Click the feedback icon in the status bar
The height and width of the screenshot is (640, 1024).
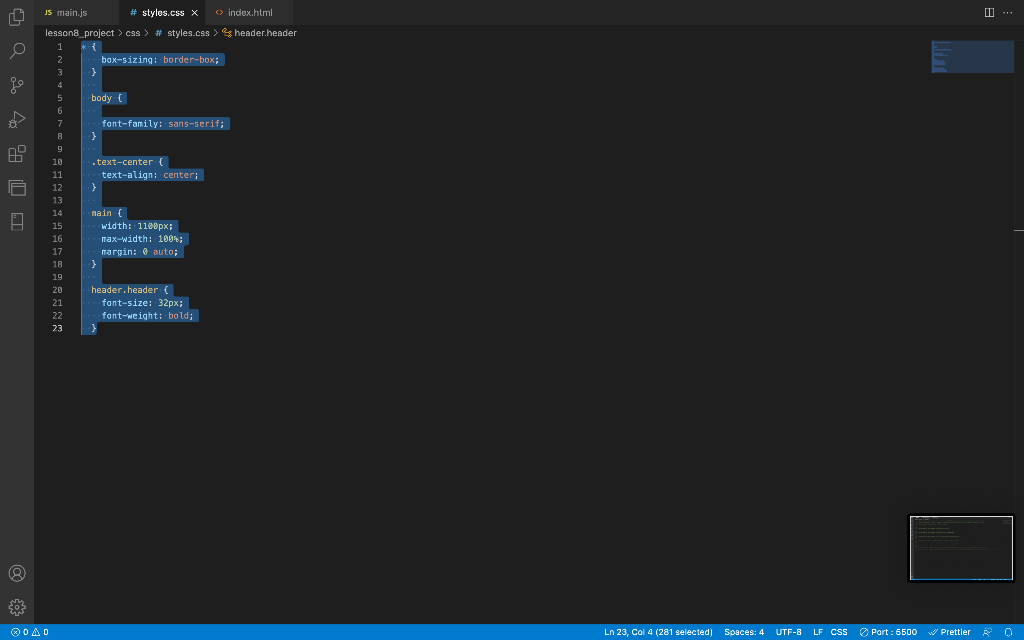tap(987, 632)
